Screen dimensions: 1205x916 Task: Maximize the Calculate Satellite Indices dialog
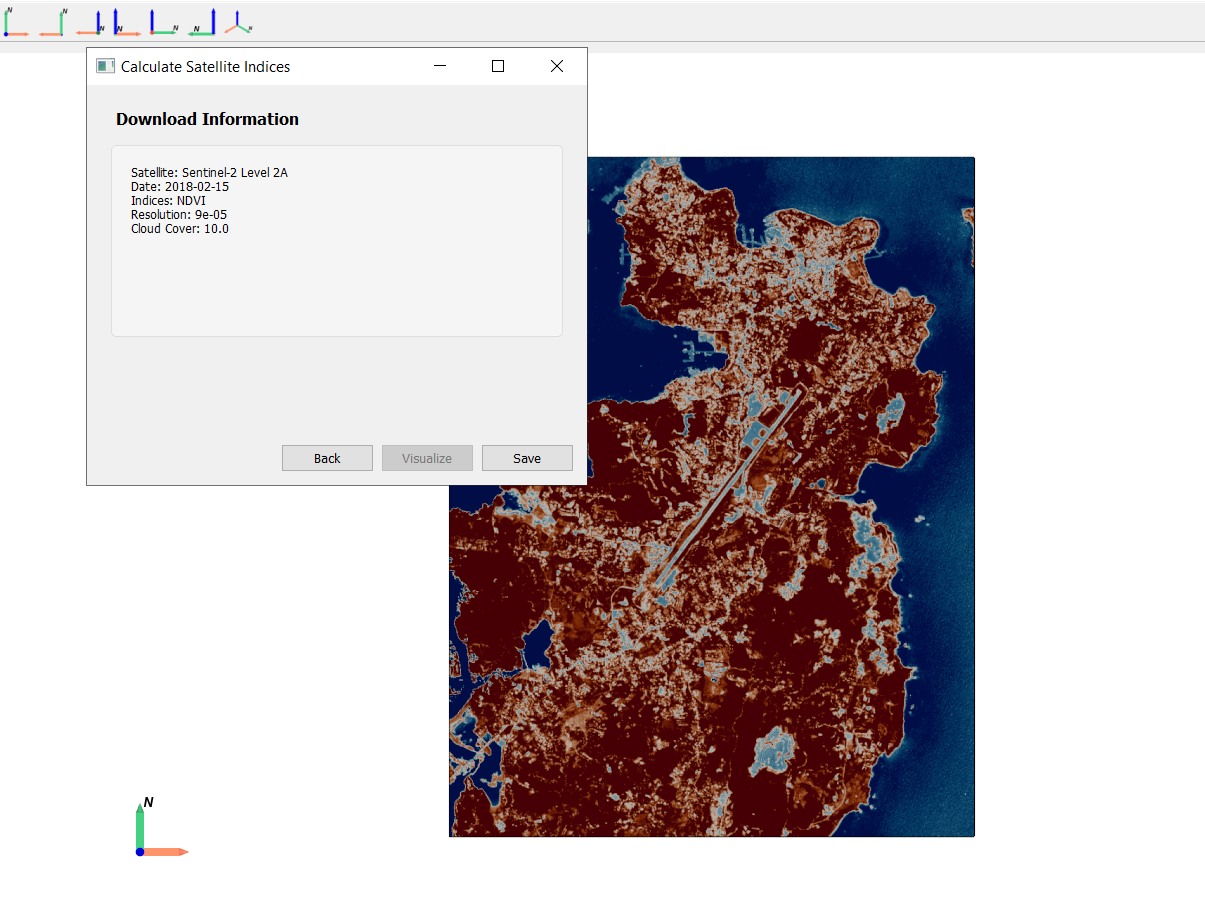click(498, 67)
